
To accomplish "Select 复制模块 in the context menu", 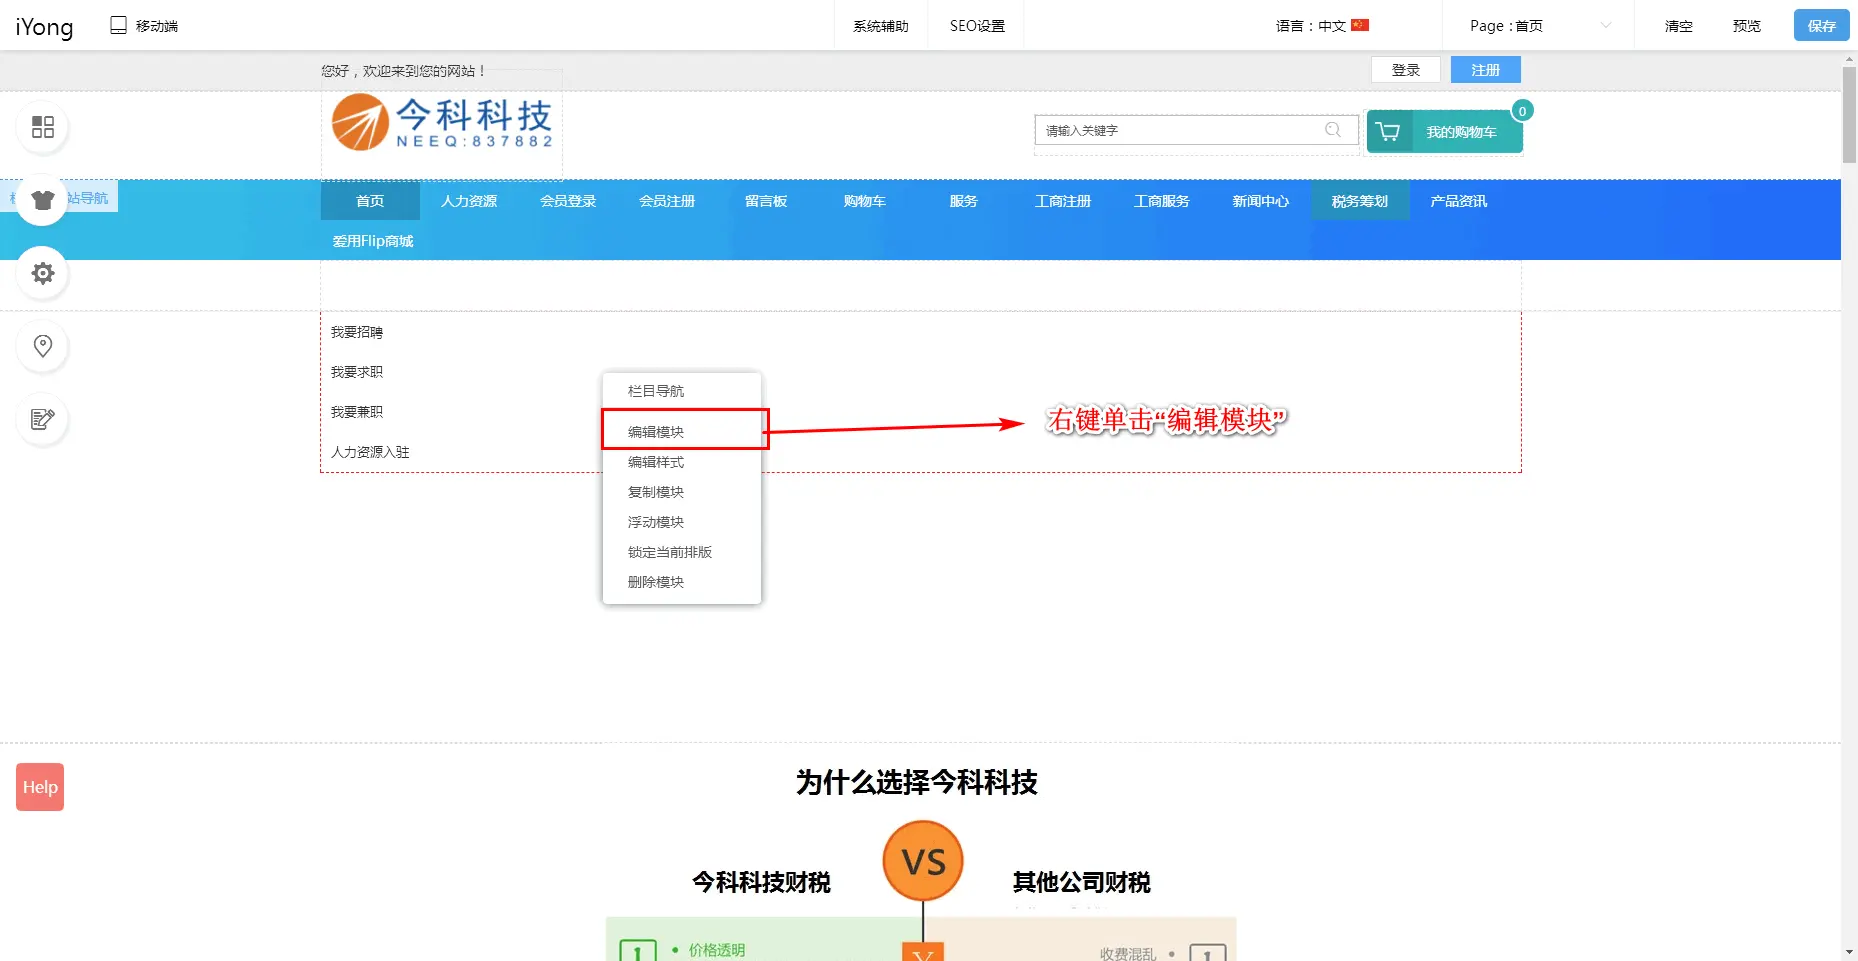I will click(x=656, y=492).
